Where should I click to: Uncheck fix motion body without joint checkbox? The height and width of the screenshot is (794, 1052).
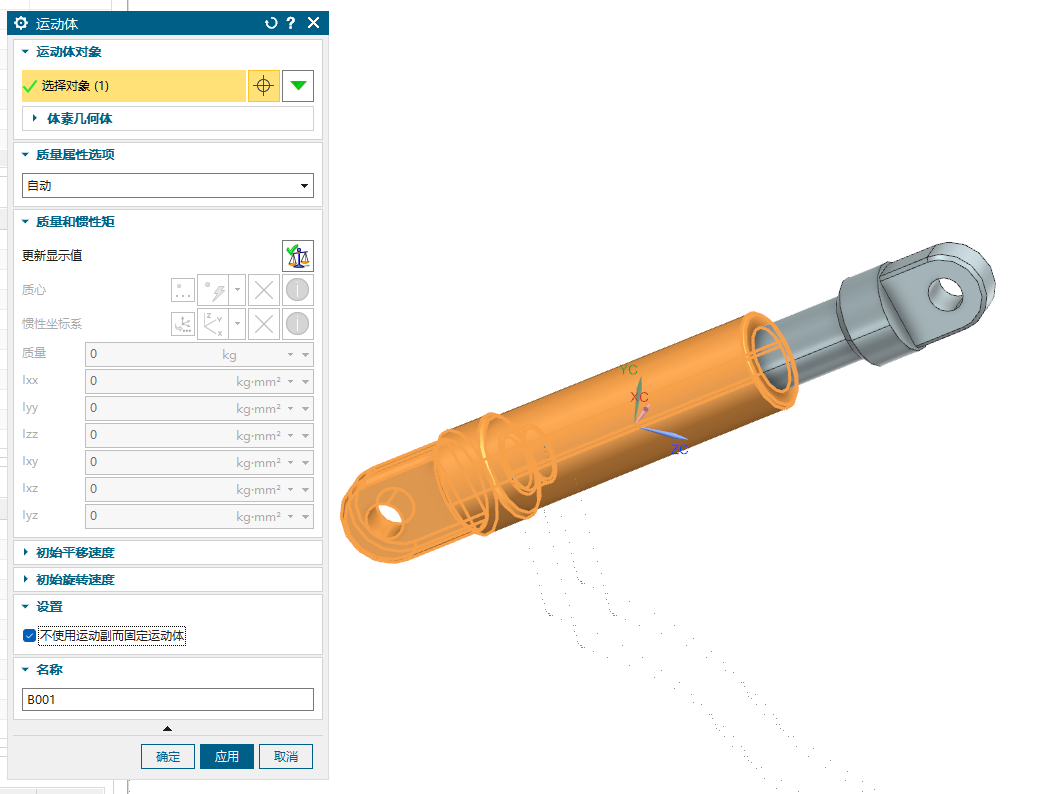click(29, 635)
